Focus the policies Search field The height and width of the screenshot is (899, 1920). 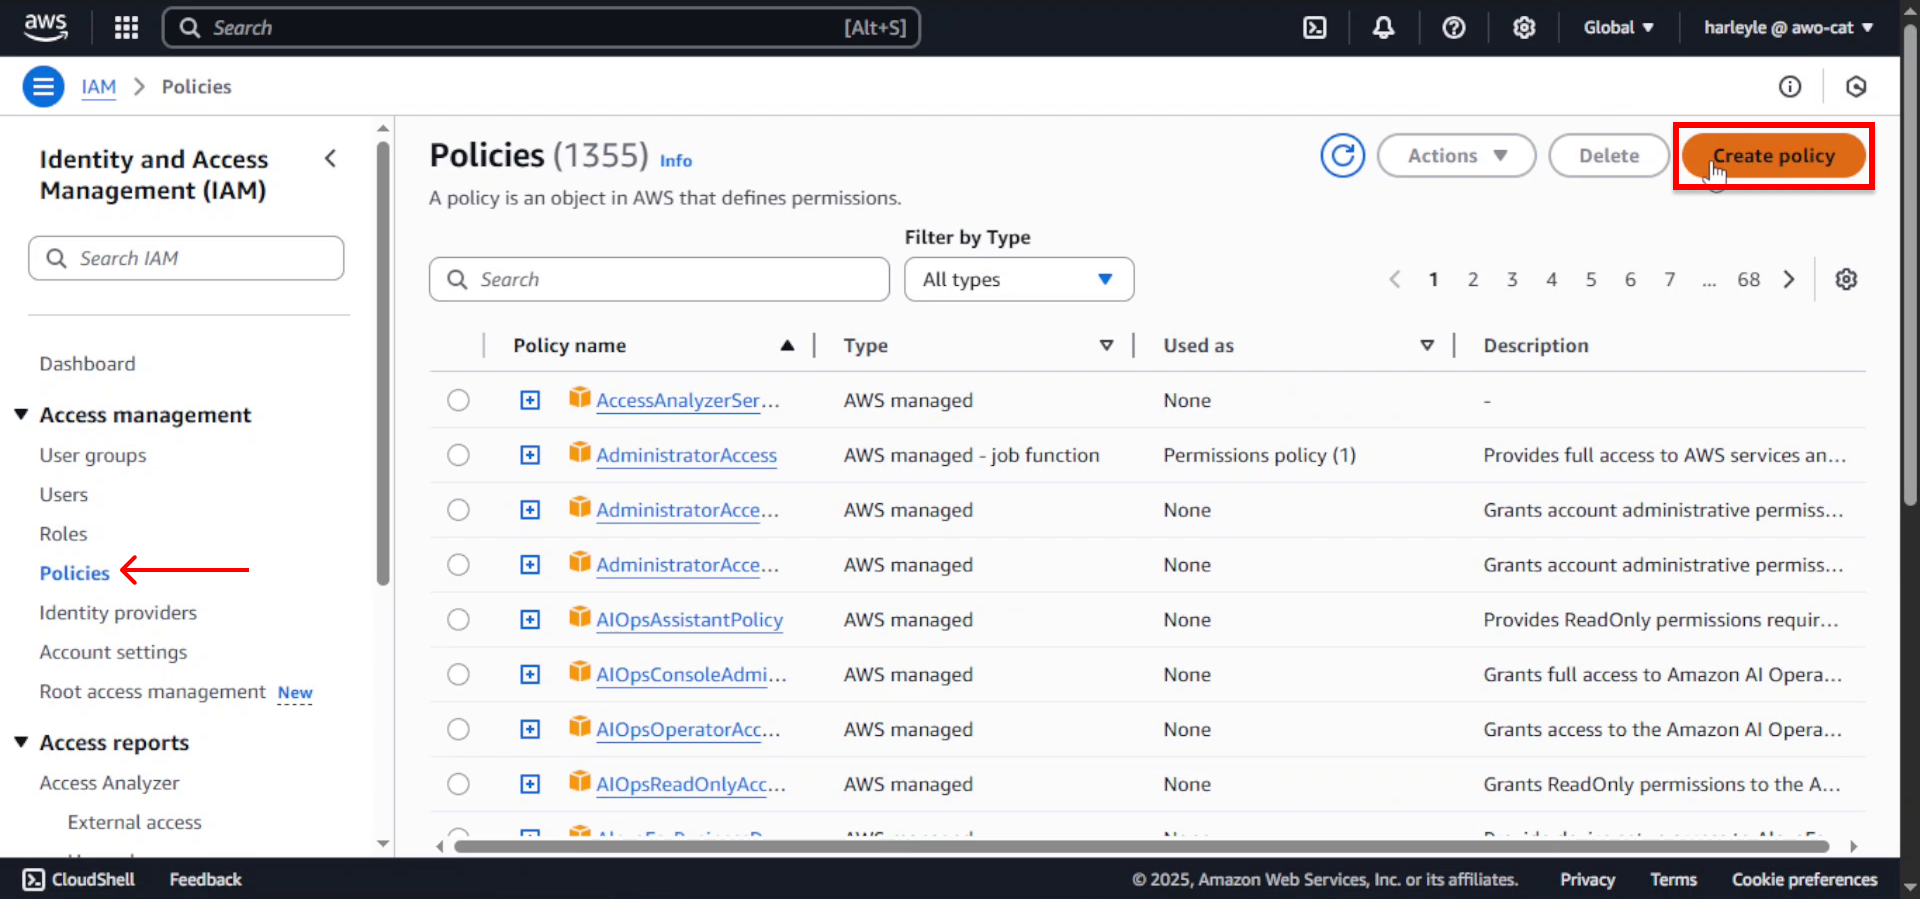659,279
